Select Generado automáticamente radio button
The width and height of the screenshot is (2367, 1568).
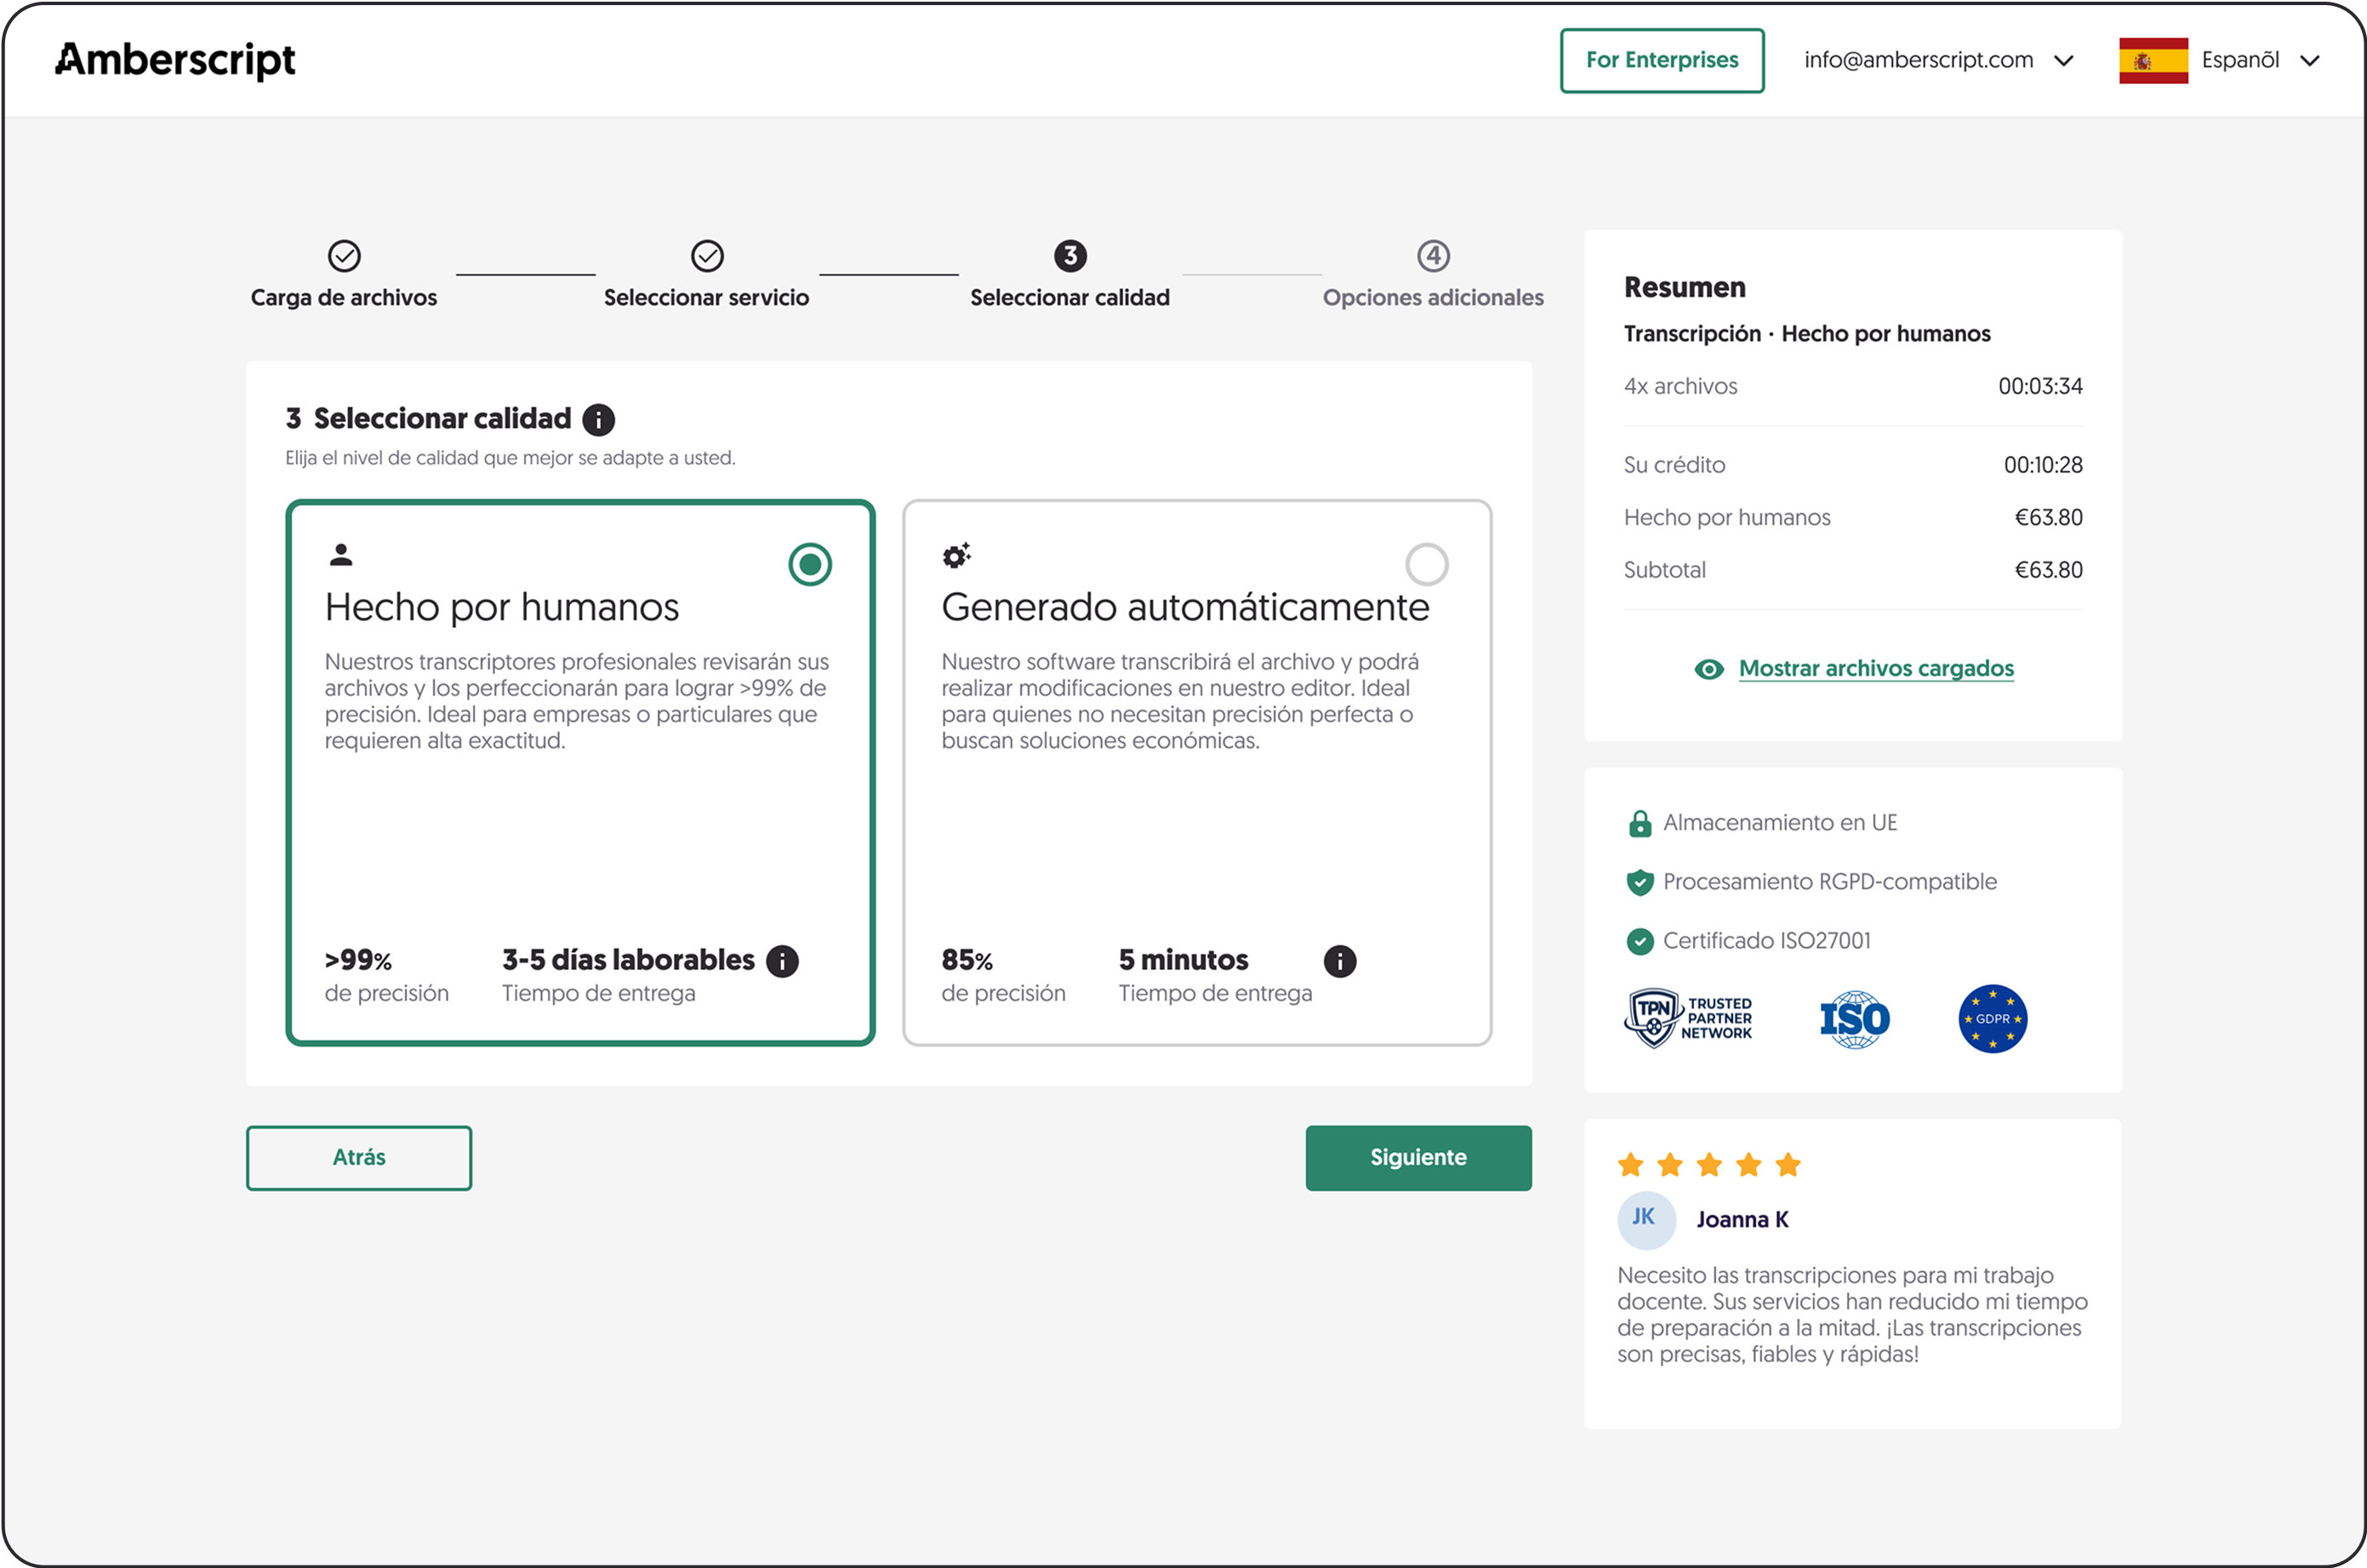tap(1426, 565)
